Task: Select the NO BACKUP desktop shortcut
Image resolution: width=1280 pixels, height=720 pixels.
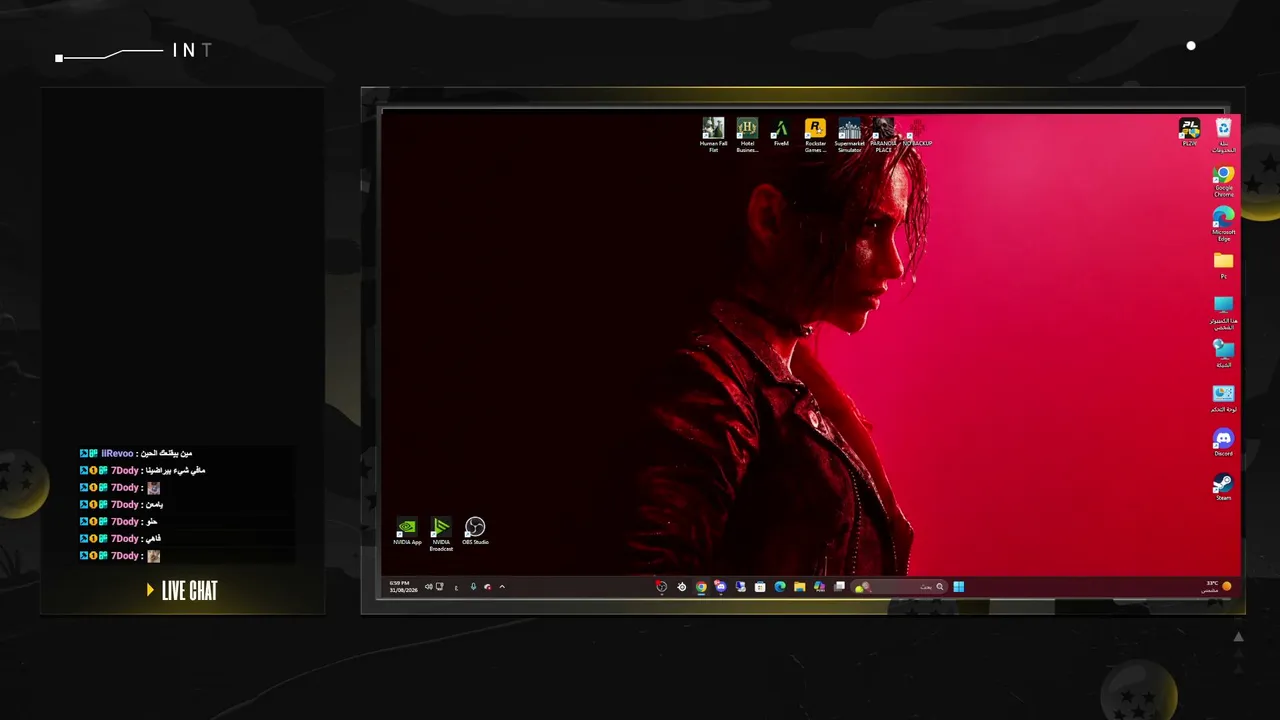Action: pos(917,133)
